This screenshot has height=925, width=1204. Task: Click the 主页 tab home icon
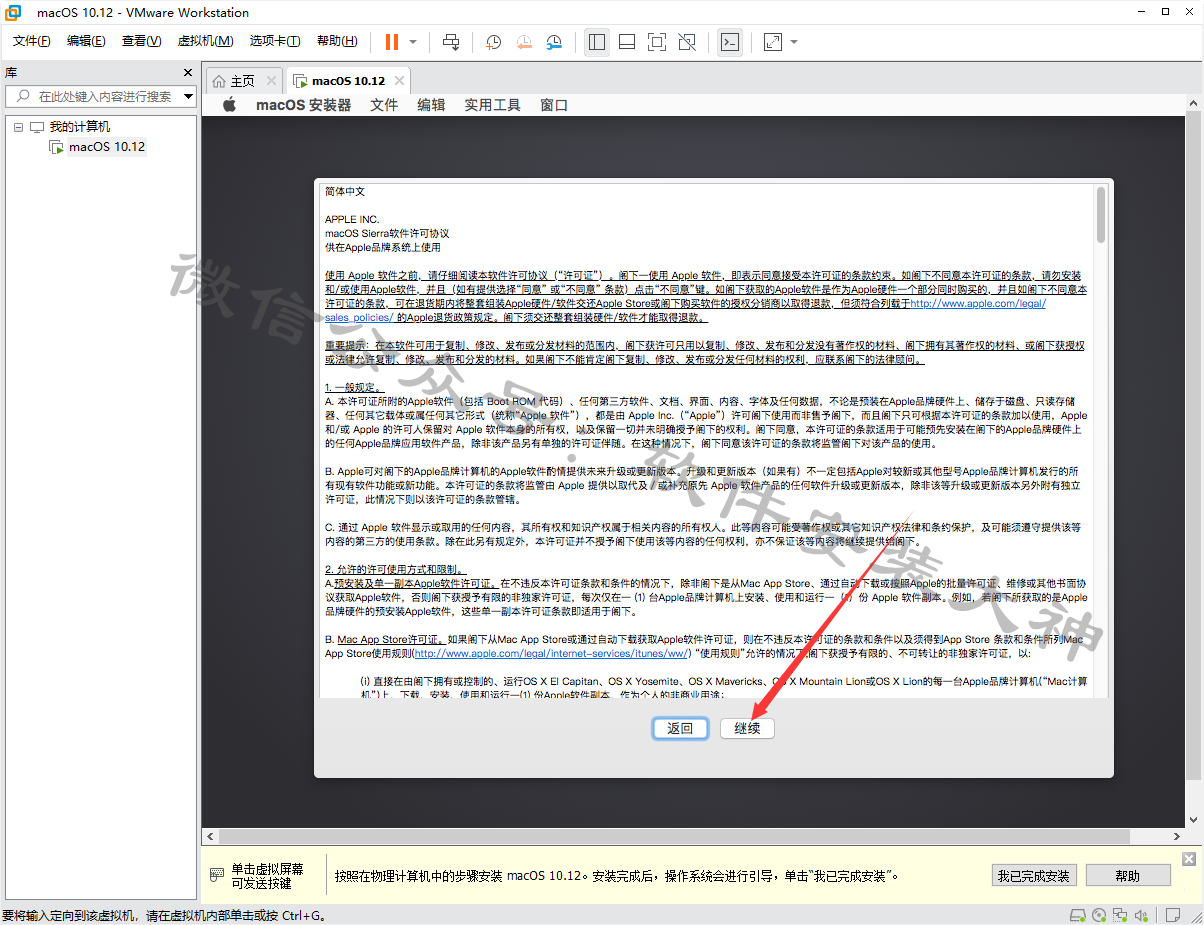click(x=219, y=81)
